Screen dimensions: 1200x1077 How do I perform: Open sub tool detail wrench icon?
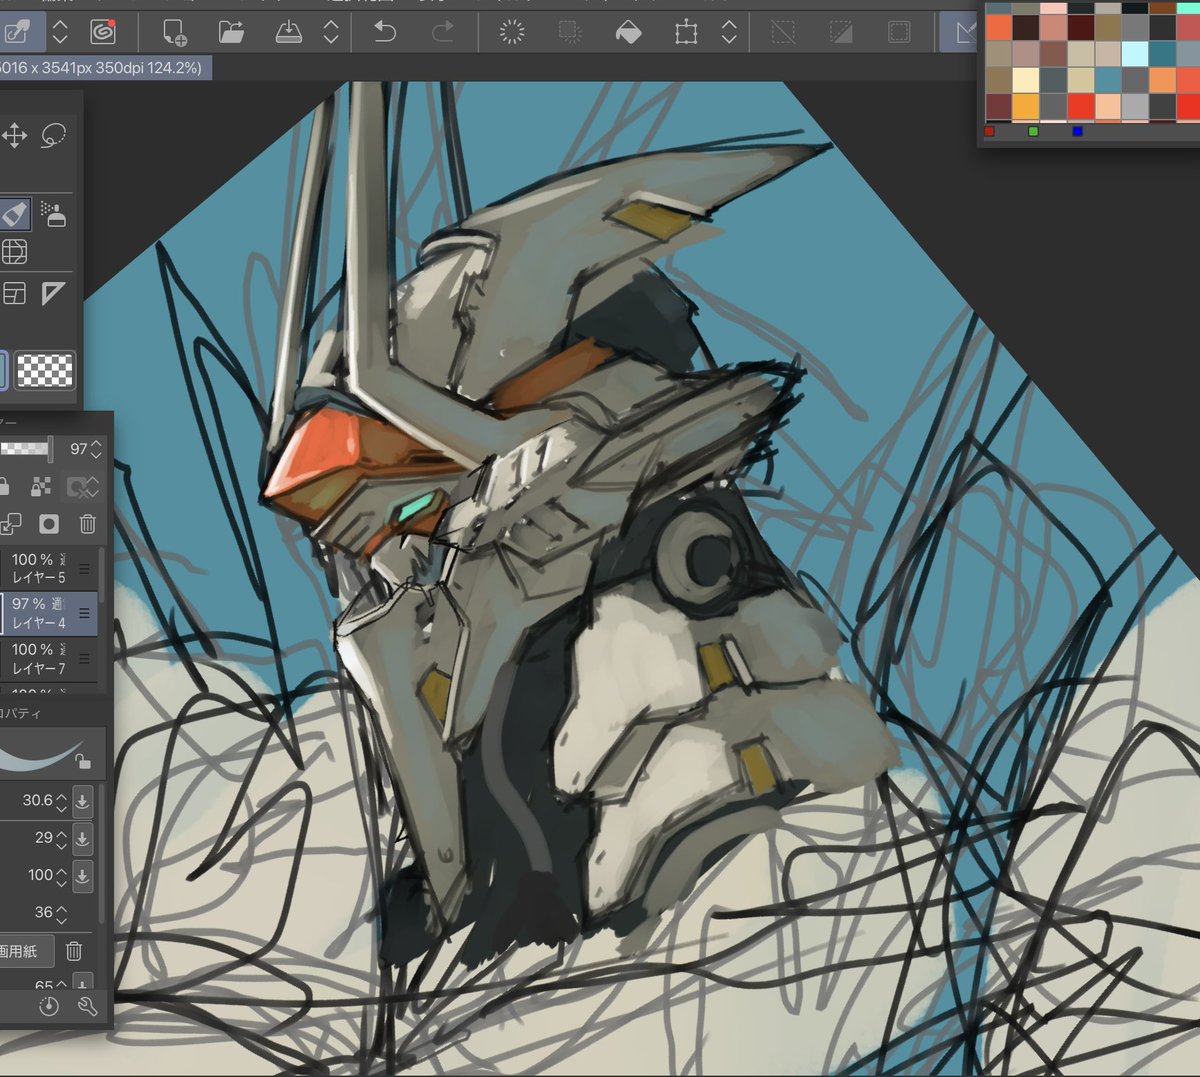(x=87, y=1006)
